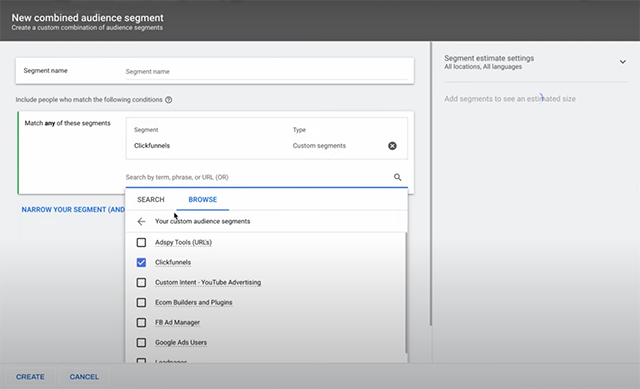Click the CREATE button
Image resolution: width=640 pixels, height=389 pixels.
coord(30,377)
